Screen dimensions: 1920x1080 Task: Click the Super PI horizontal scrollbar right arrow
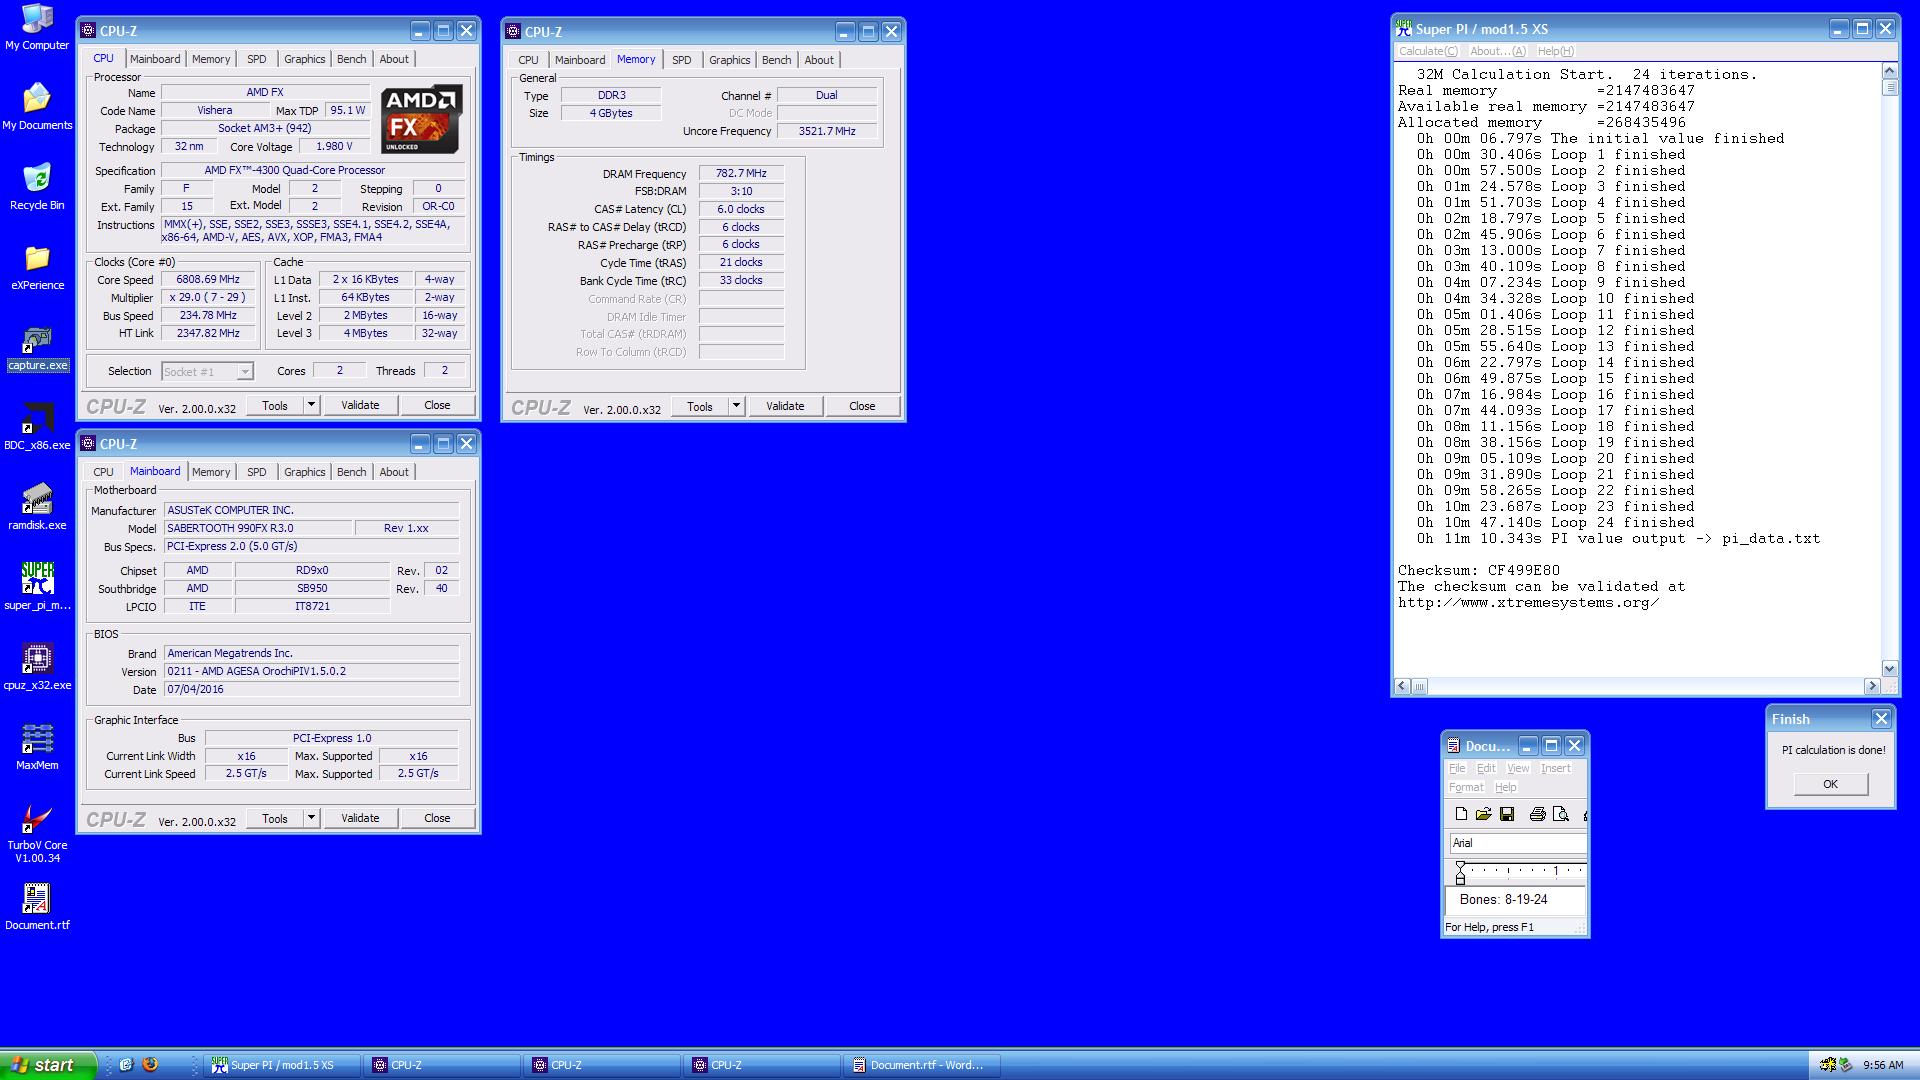(x=1872, y=686)
